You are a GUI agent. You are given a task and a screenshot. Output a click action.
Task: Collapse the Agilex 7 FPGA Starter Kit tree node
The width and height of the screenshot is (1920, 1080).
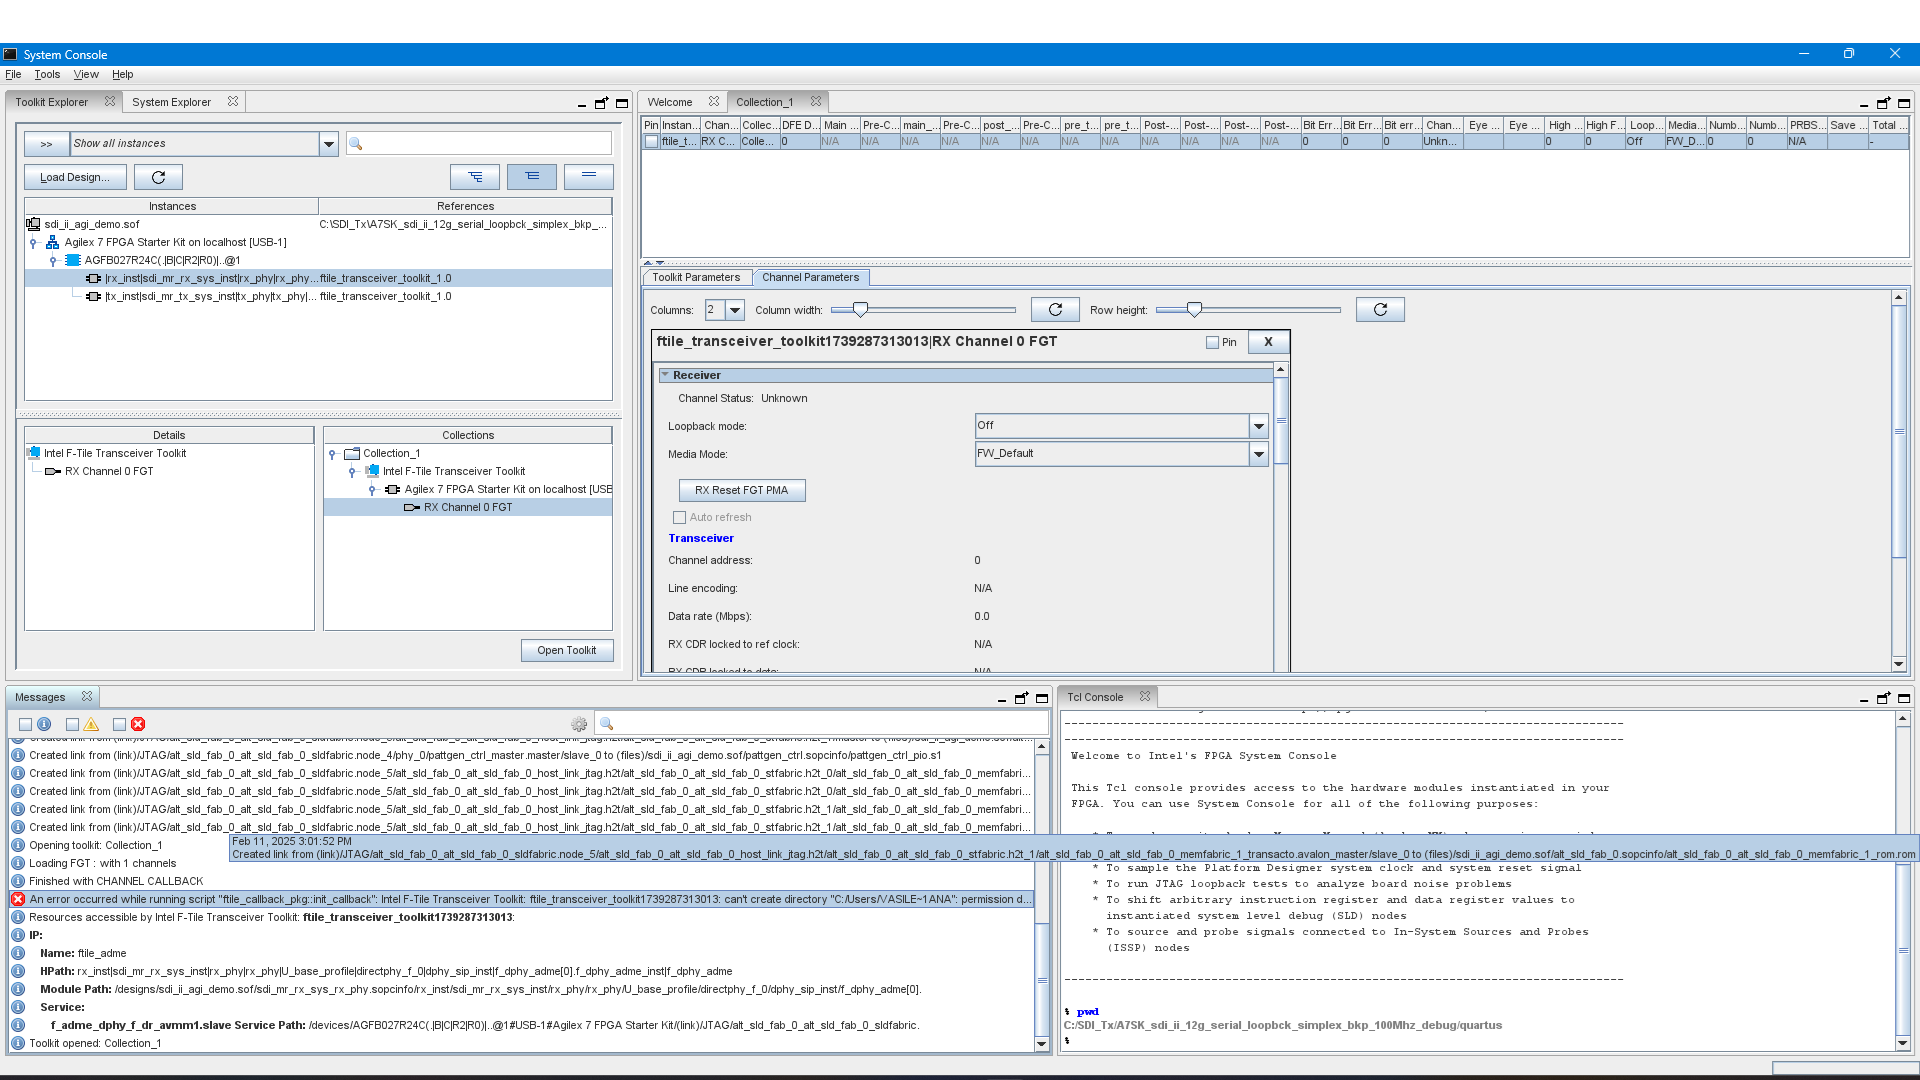click(x=33, y=242)
